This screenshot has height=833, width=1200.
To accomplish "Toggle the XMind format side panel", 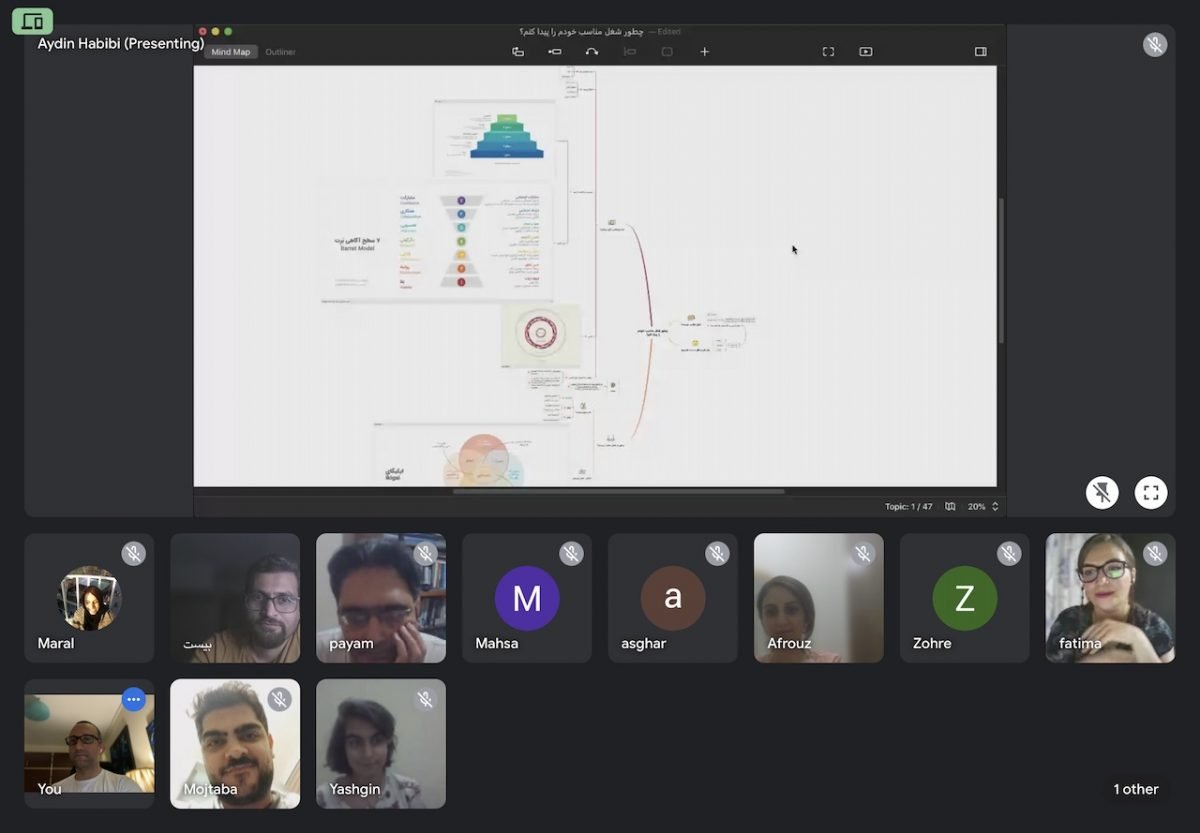I will pos(980,52).
